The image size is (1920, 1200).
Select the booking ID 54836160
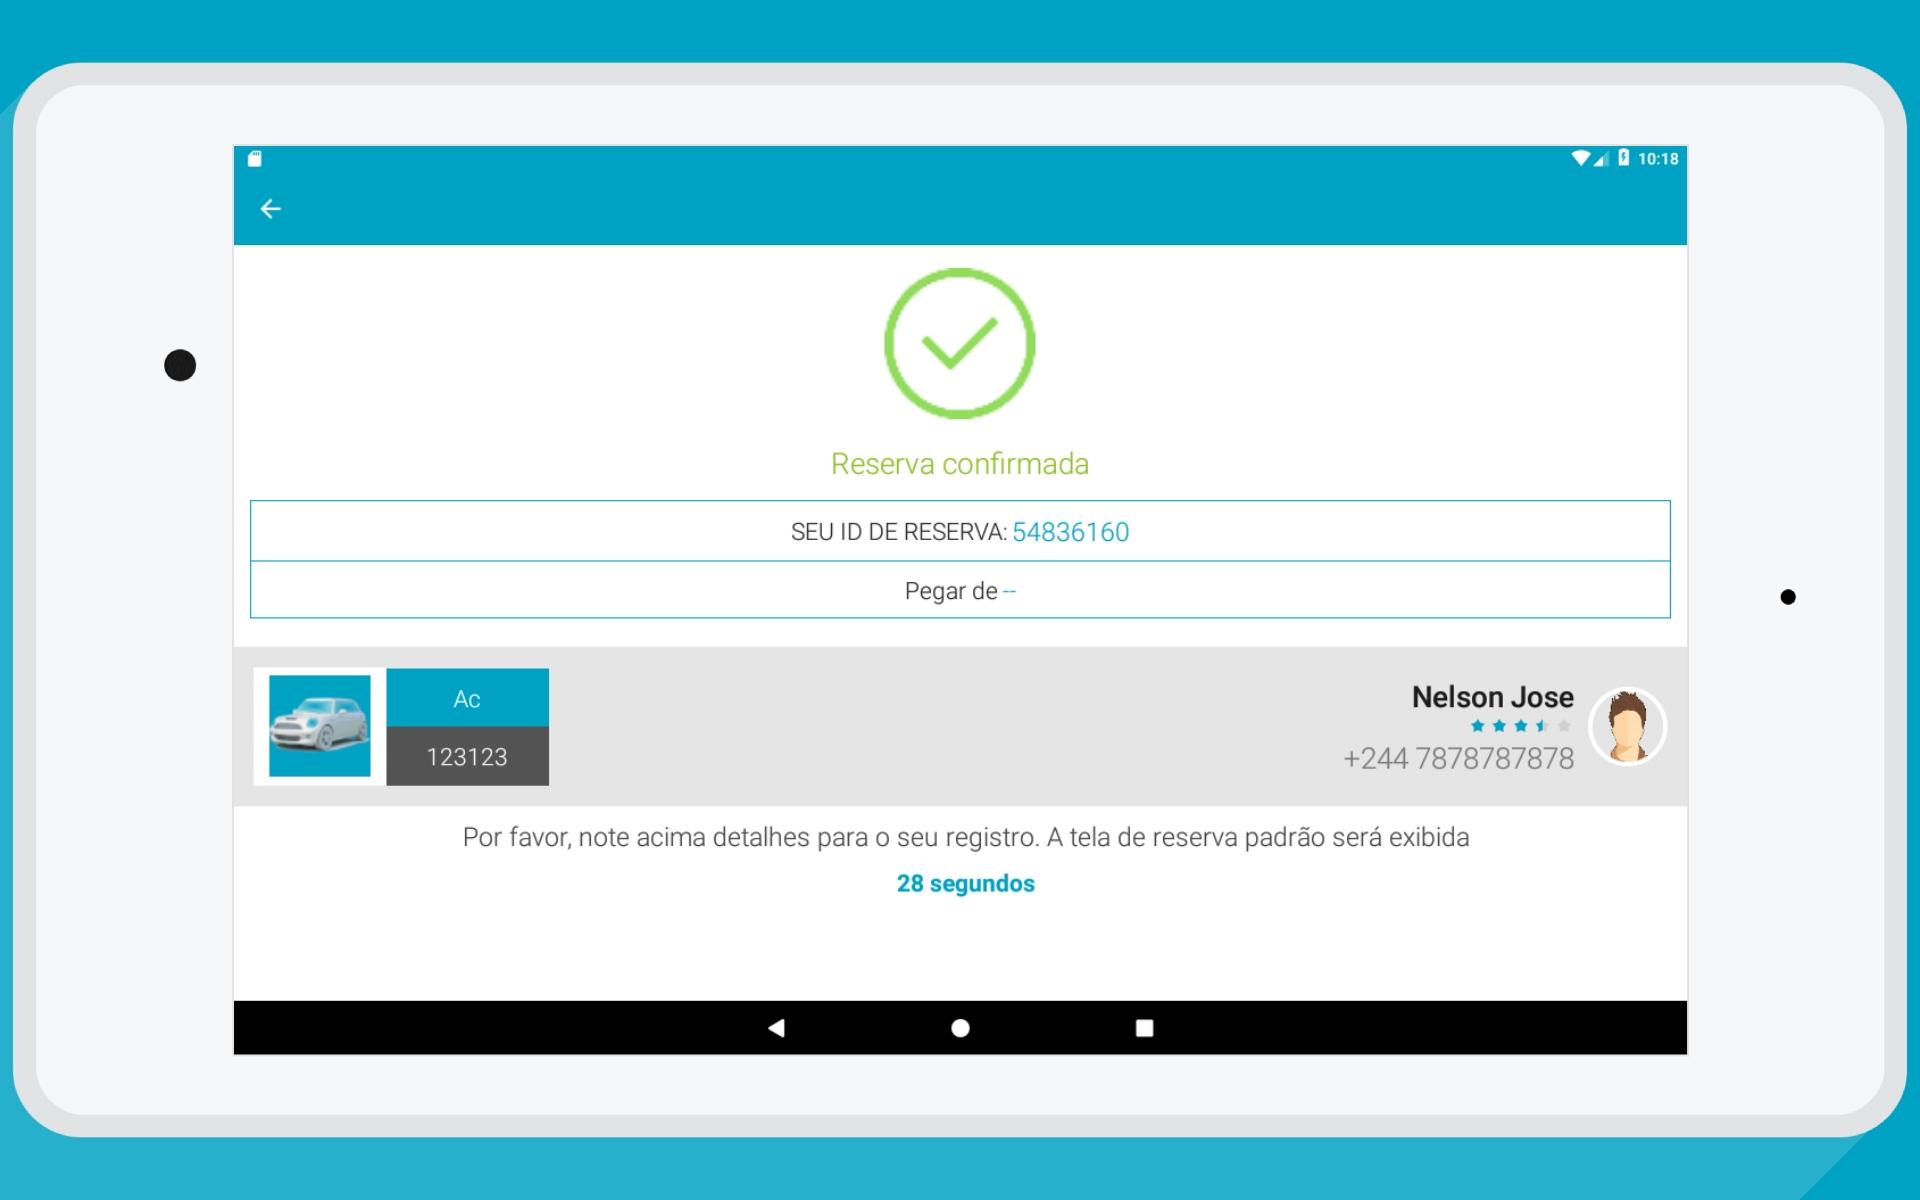point(1070,532)
